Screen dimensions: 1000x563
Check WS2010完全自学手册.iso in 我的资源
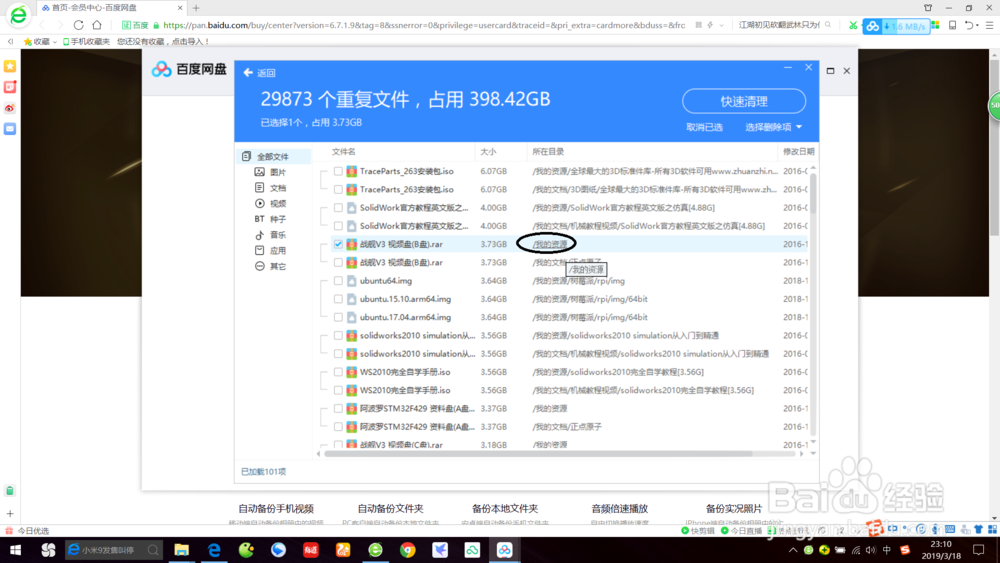[x=339, y=372]
